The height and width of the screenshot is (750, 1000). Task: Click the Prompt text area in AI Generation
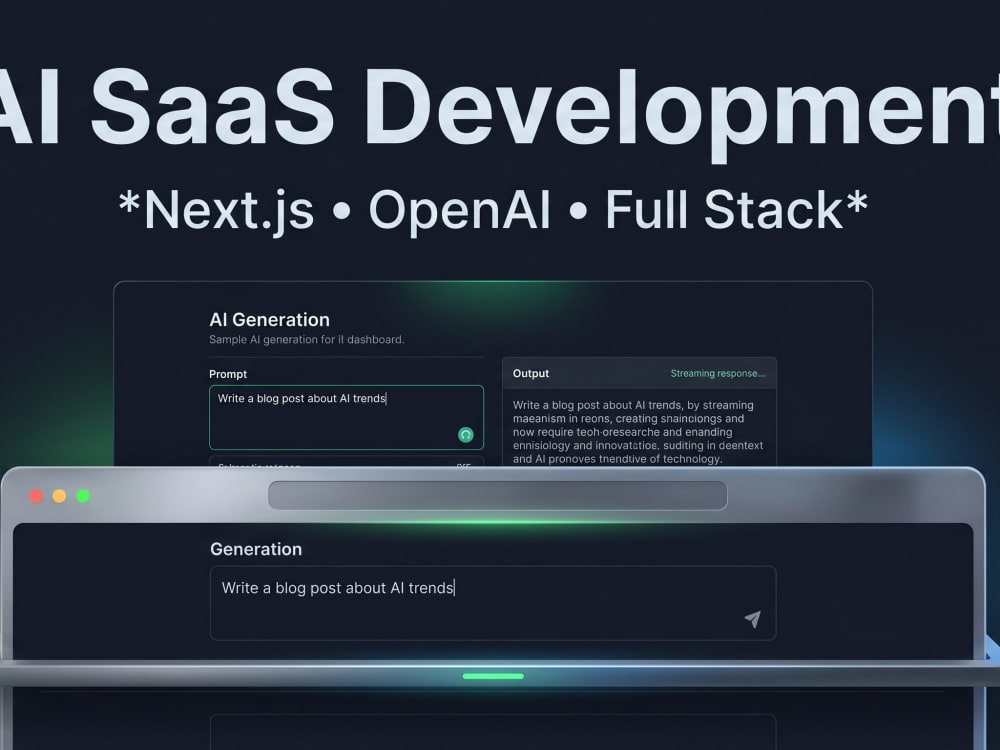(x=346, y=417)
